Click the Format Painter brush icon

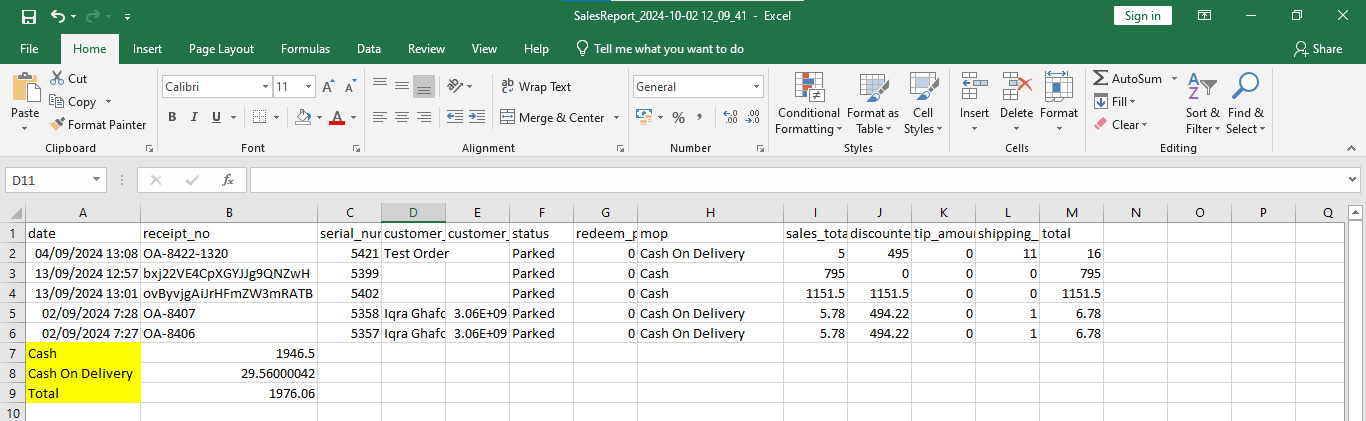(57, 125)
